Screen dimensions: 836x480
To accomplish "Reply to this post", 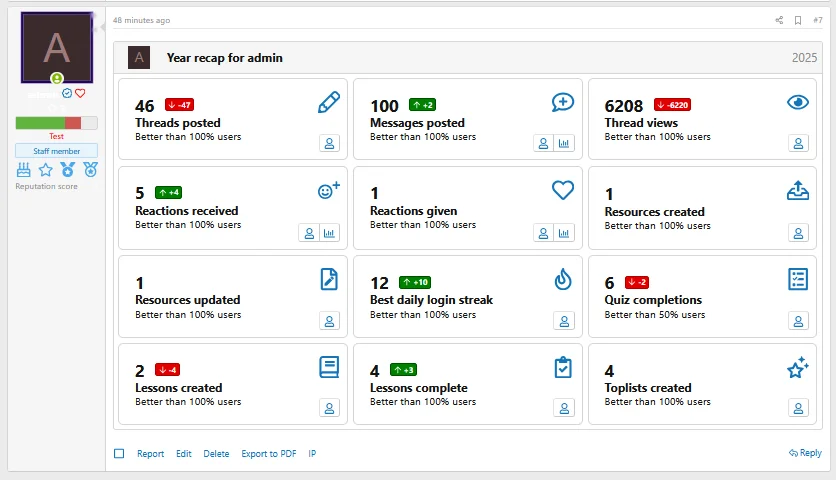I will (x=805, y=453).
